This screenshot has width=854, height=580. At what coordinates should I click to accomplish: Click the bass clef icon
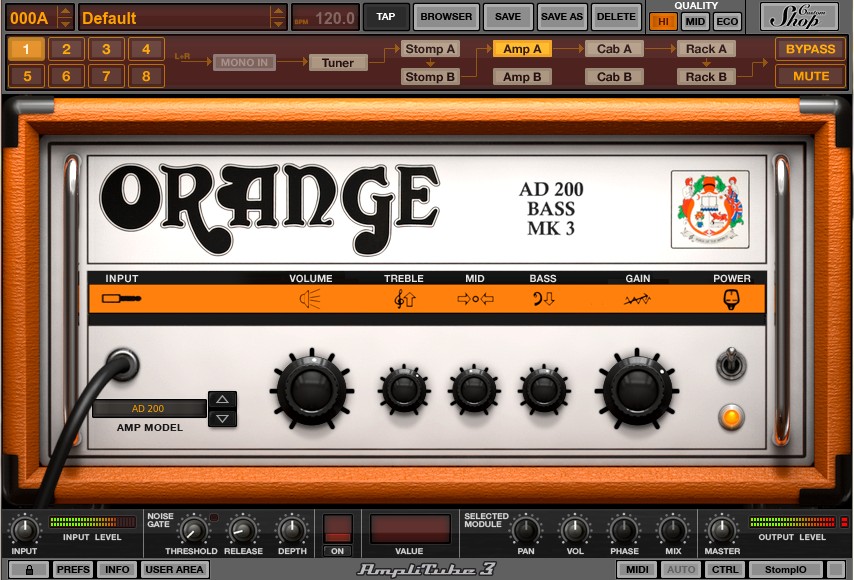pyautogui.click(x=543, y=298)
